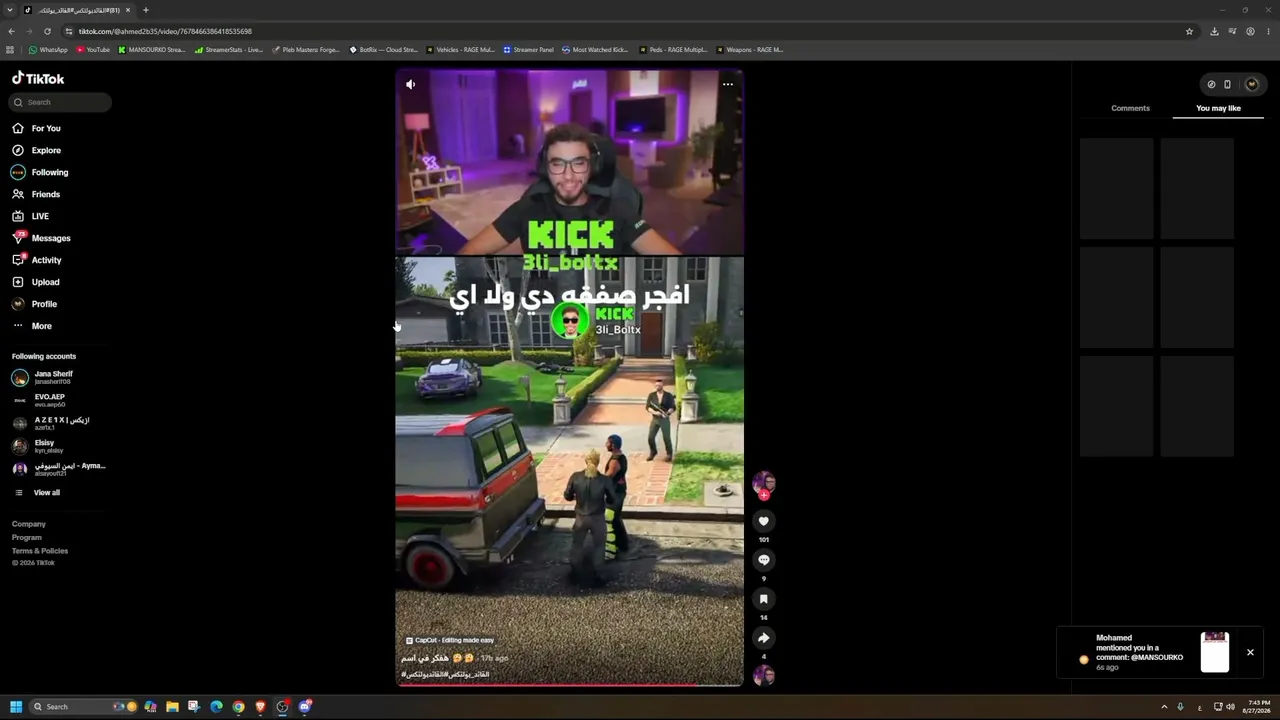This screenshot has width=1280, height=720.
Task: Show hidden system tray icons
Action: click(x=1164, y=707)
